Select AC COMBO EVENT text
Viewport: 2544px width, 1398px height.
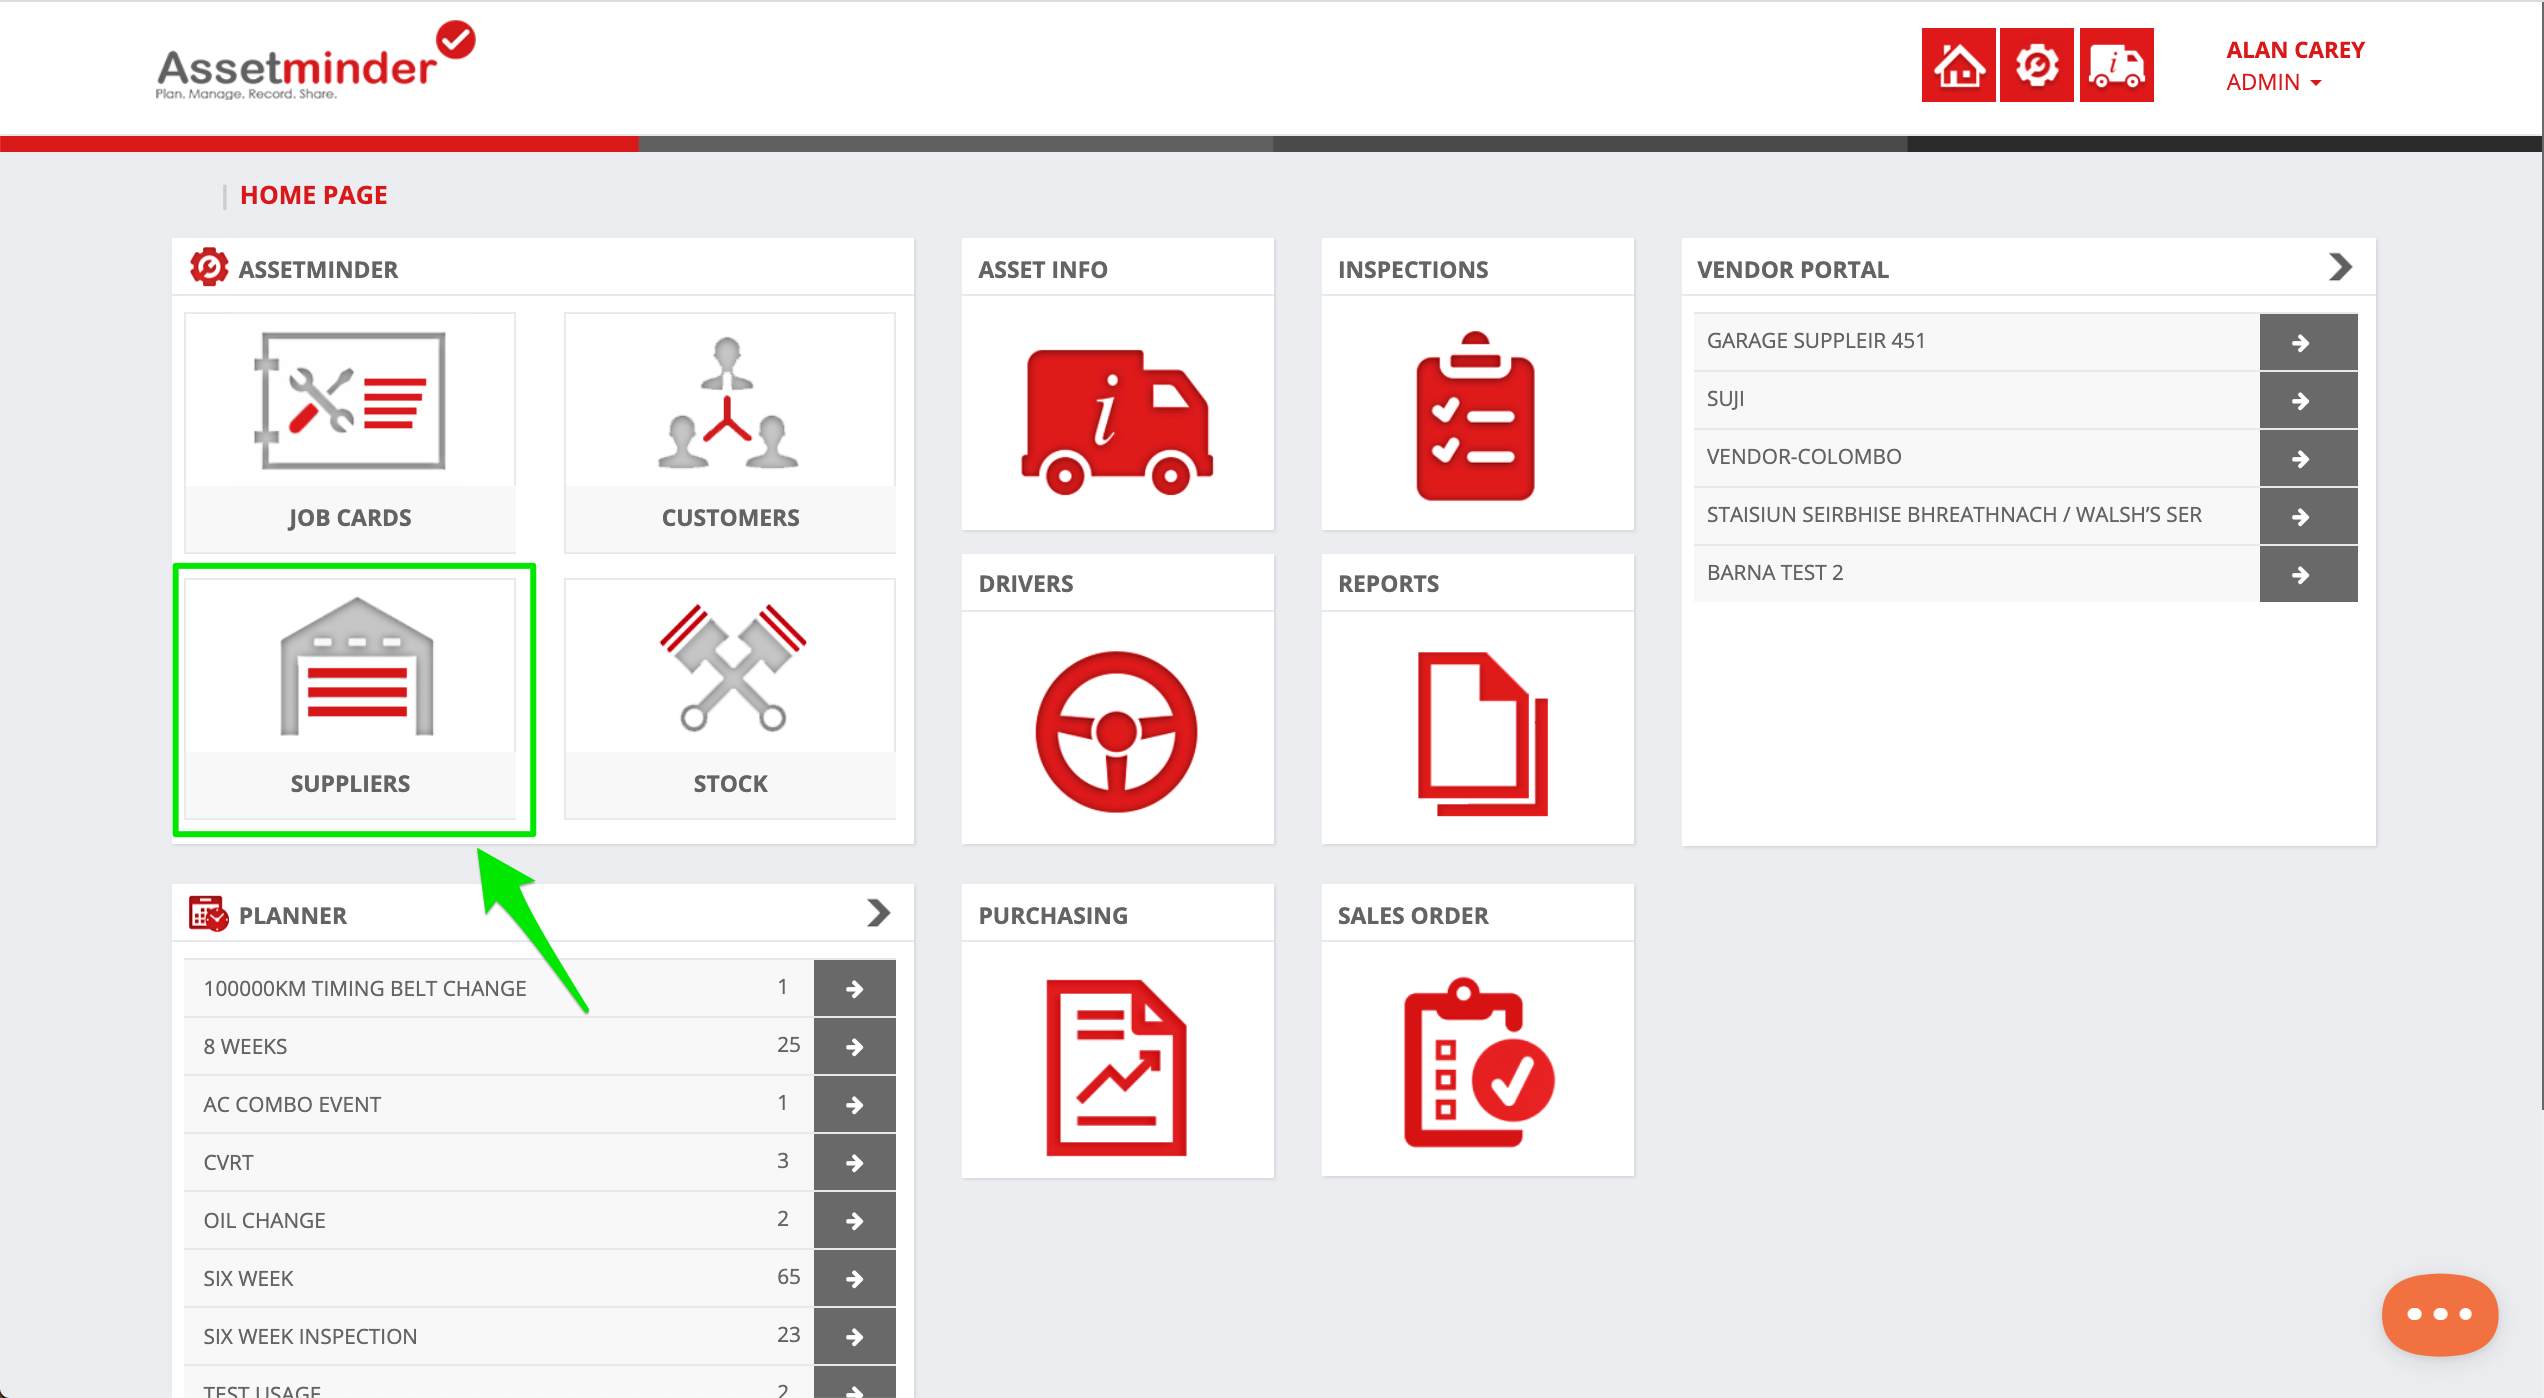[x=292, y=1104]
